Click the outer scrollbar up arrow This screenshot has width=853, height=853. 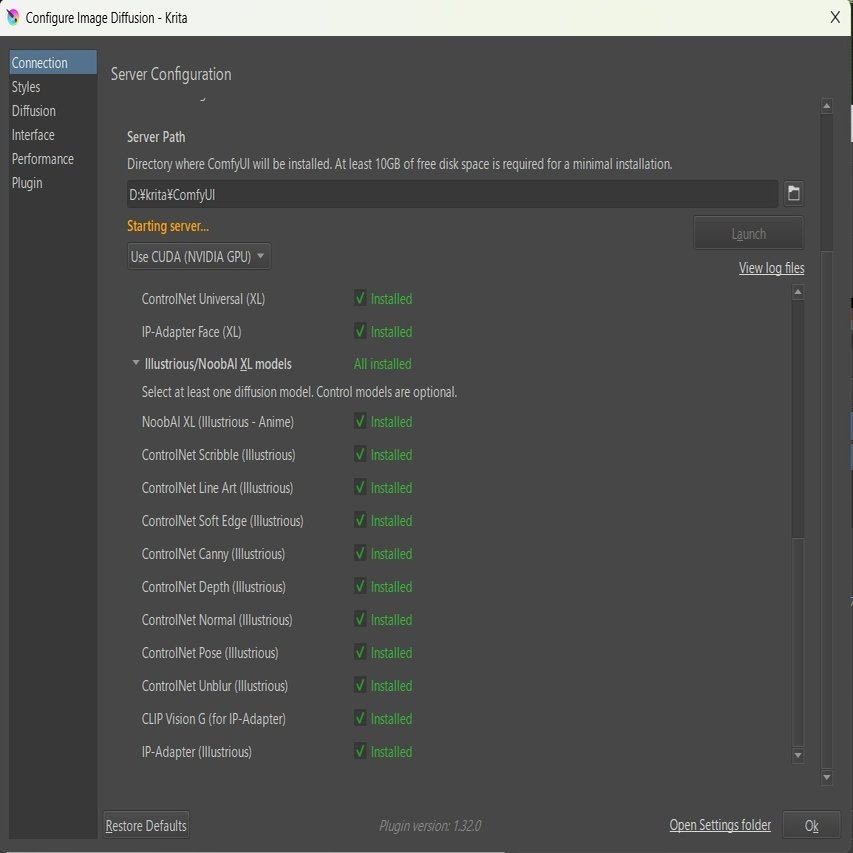(826, 106)
